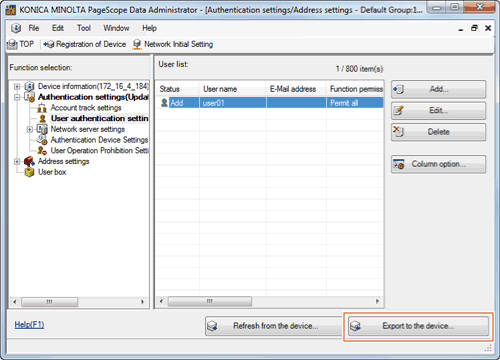Expand the Address settings tree node

tap(17, 162)
